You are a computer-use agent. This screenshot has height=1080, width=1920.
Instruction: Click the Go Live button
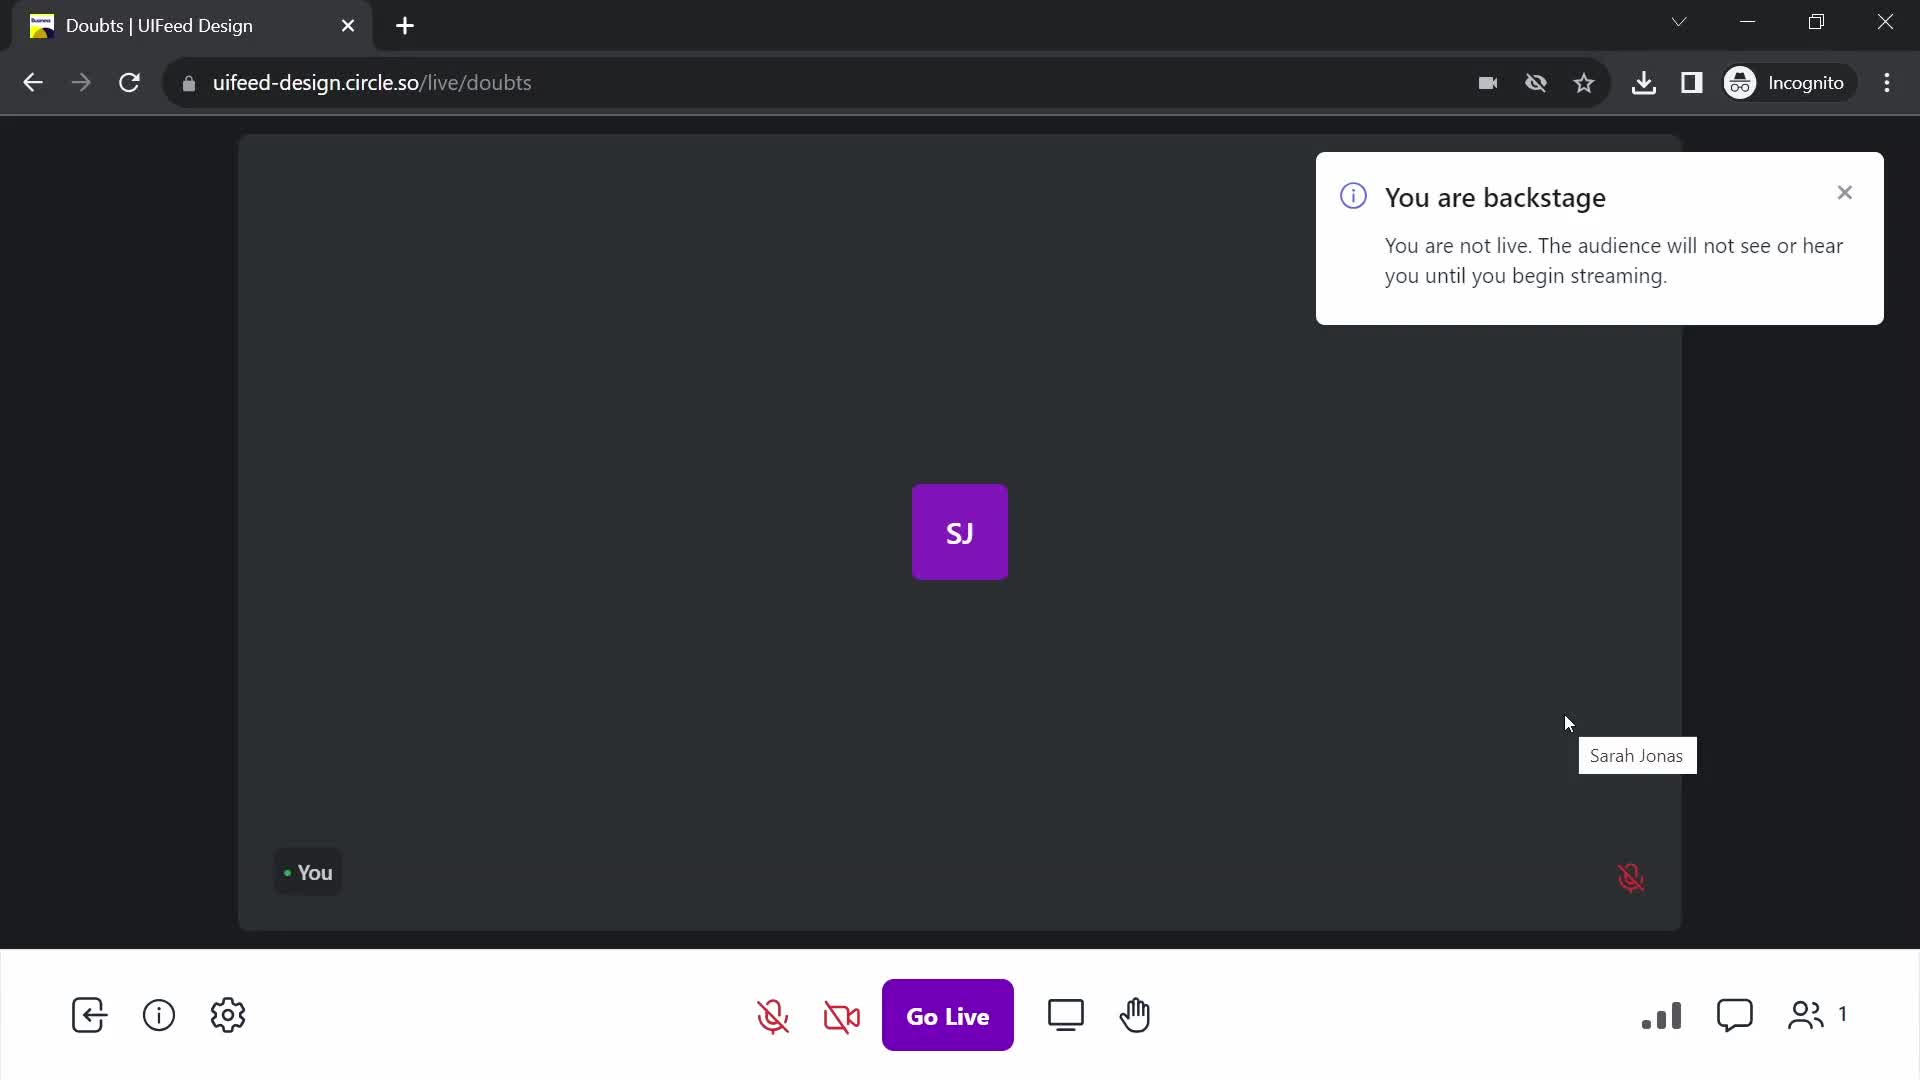tap(948, 1015)
